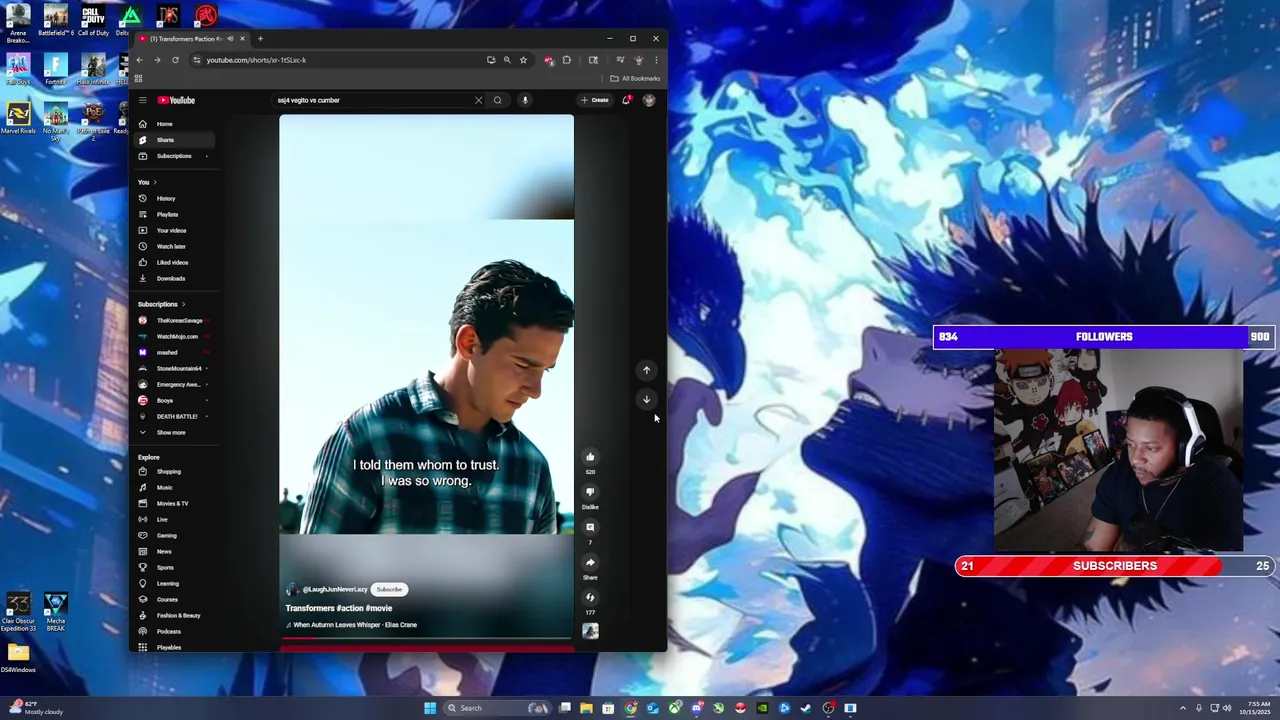Open the Fortnite desktop shortcut
Screen dimensions: 1280x720
pyautogui.click(x=55, y=70)
